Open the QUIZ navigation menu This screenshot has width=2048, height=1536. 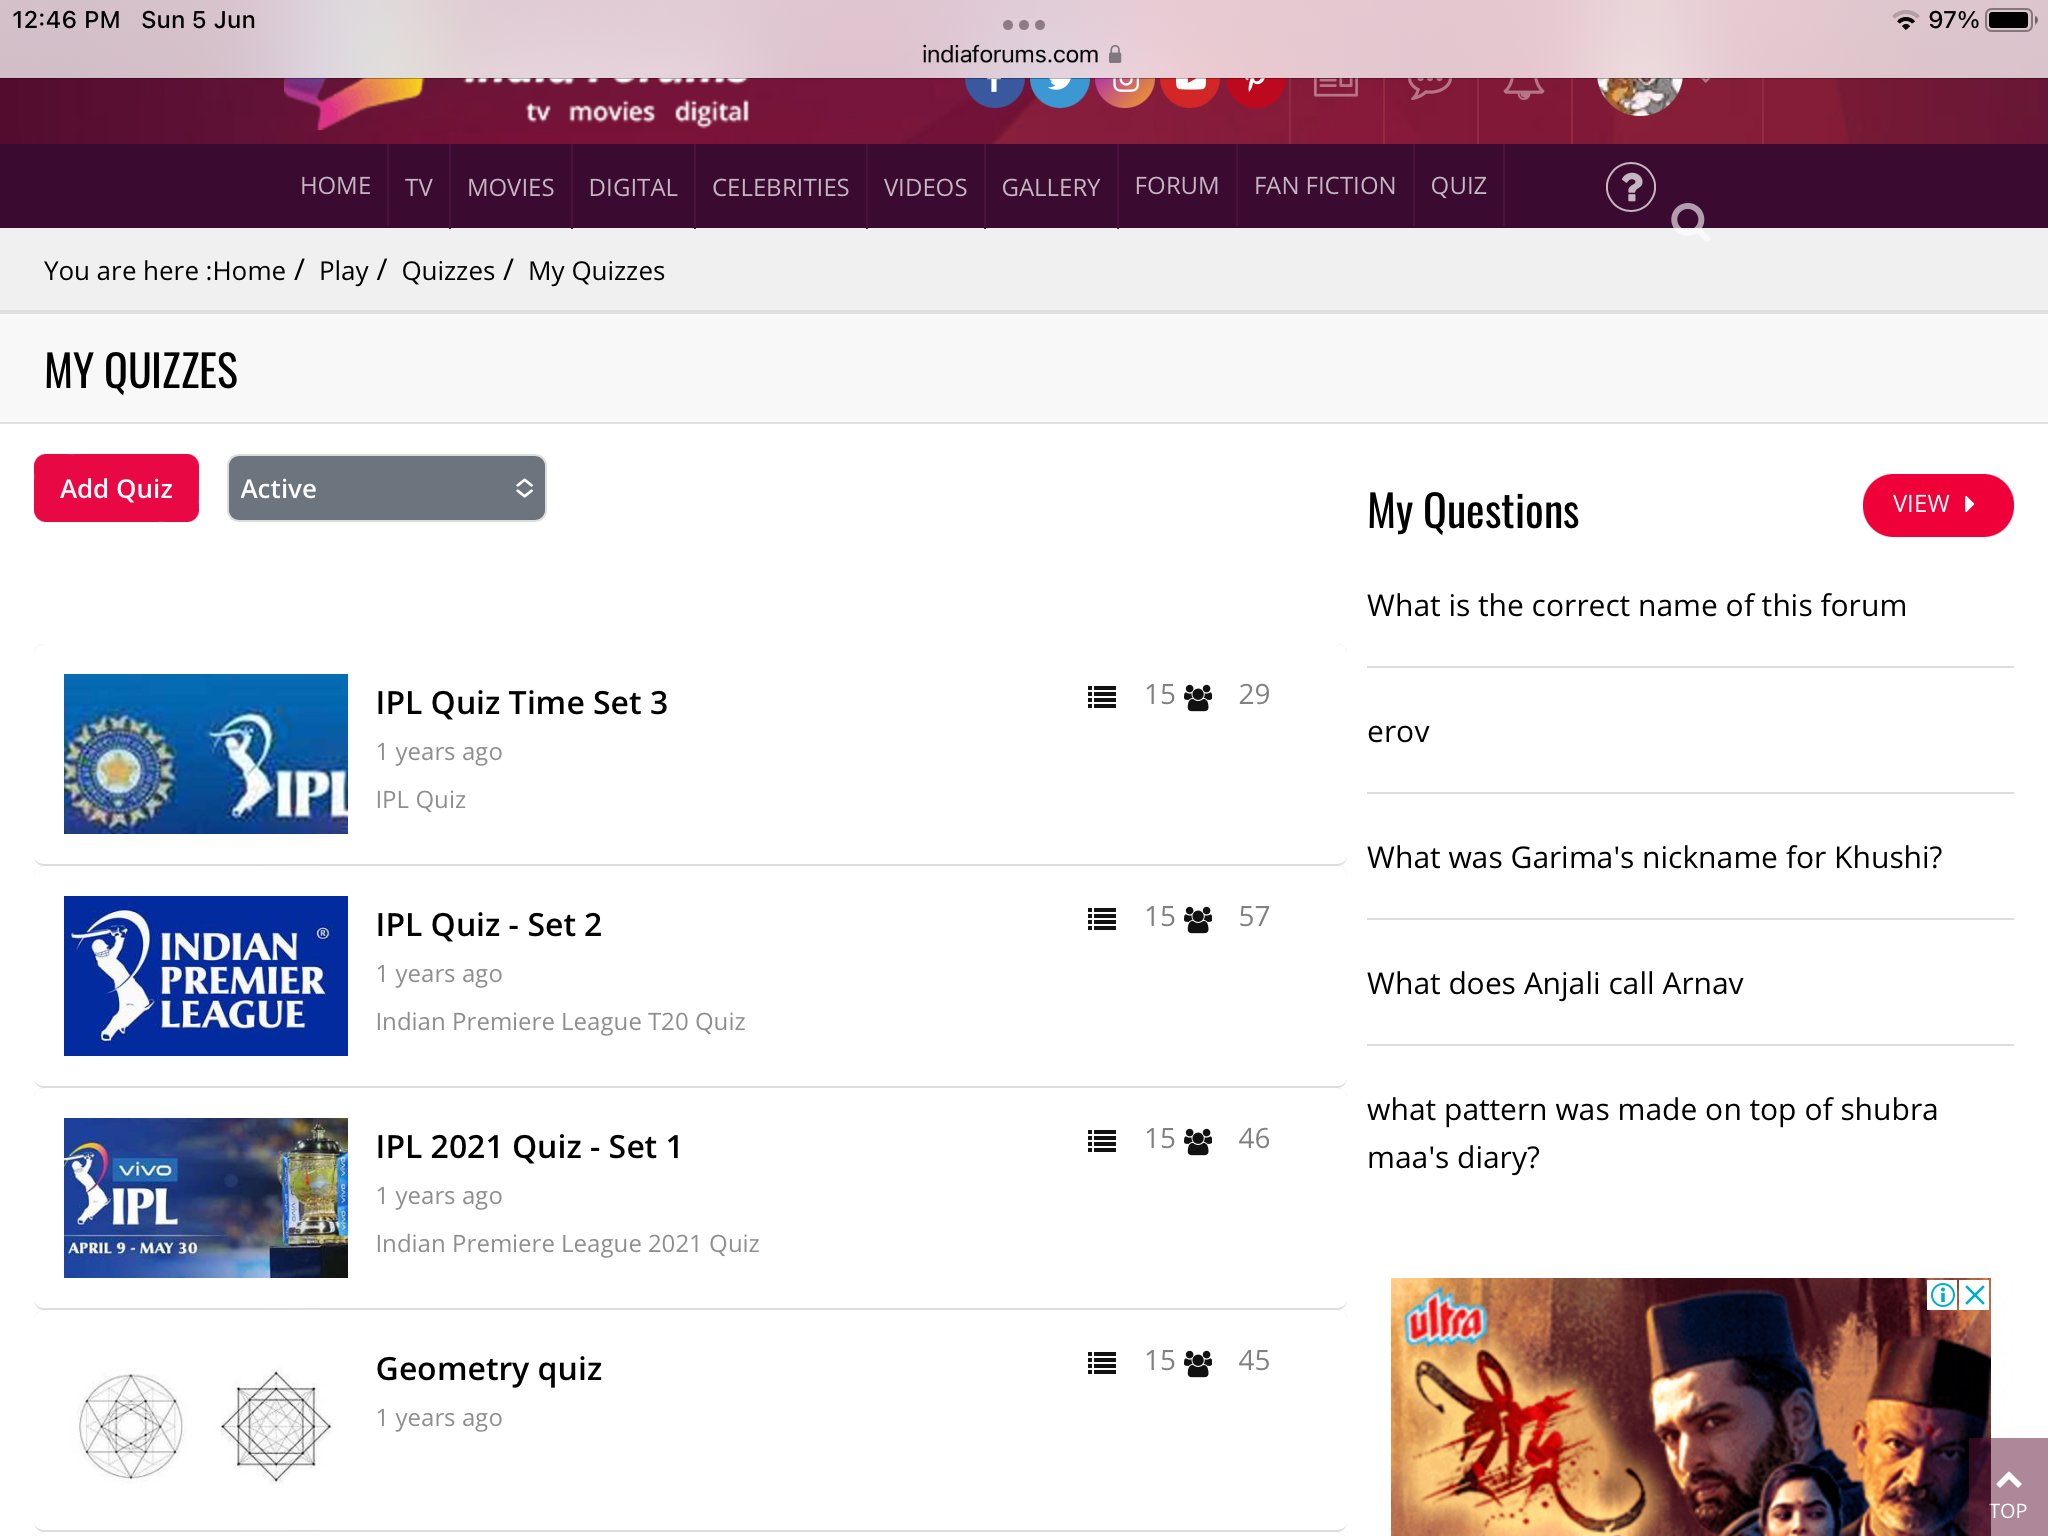tap(1459, 186)
